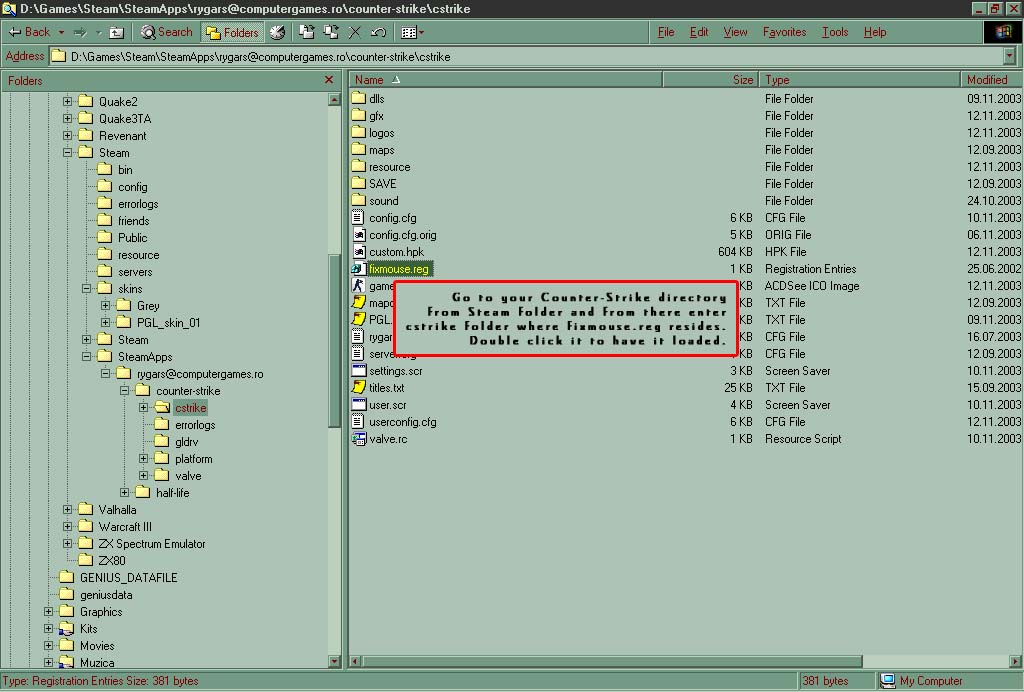Sort files by the Name column header

click(x=506, y=80)
